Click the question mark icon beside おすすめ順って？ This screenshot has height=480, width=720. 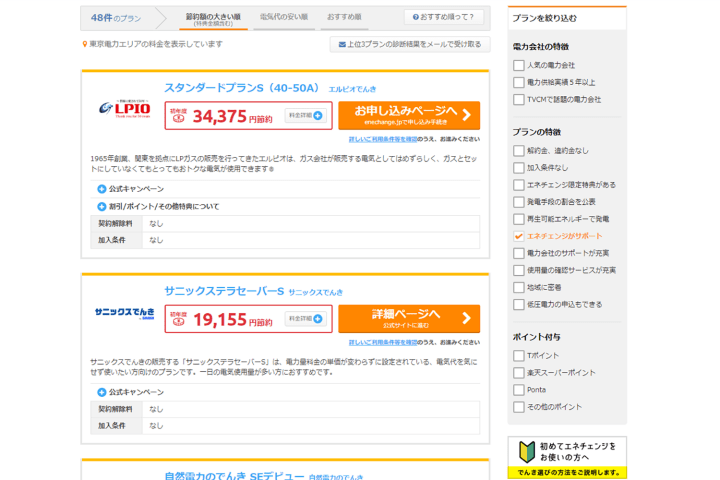pyautogui.click(x=416, y=17)
